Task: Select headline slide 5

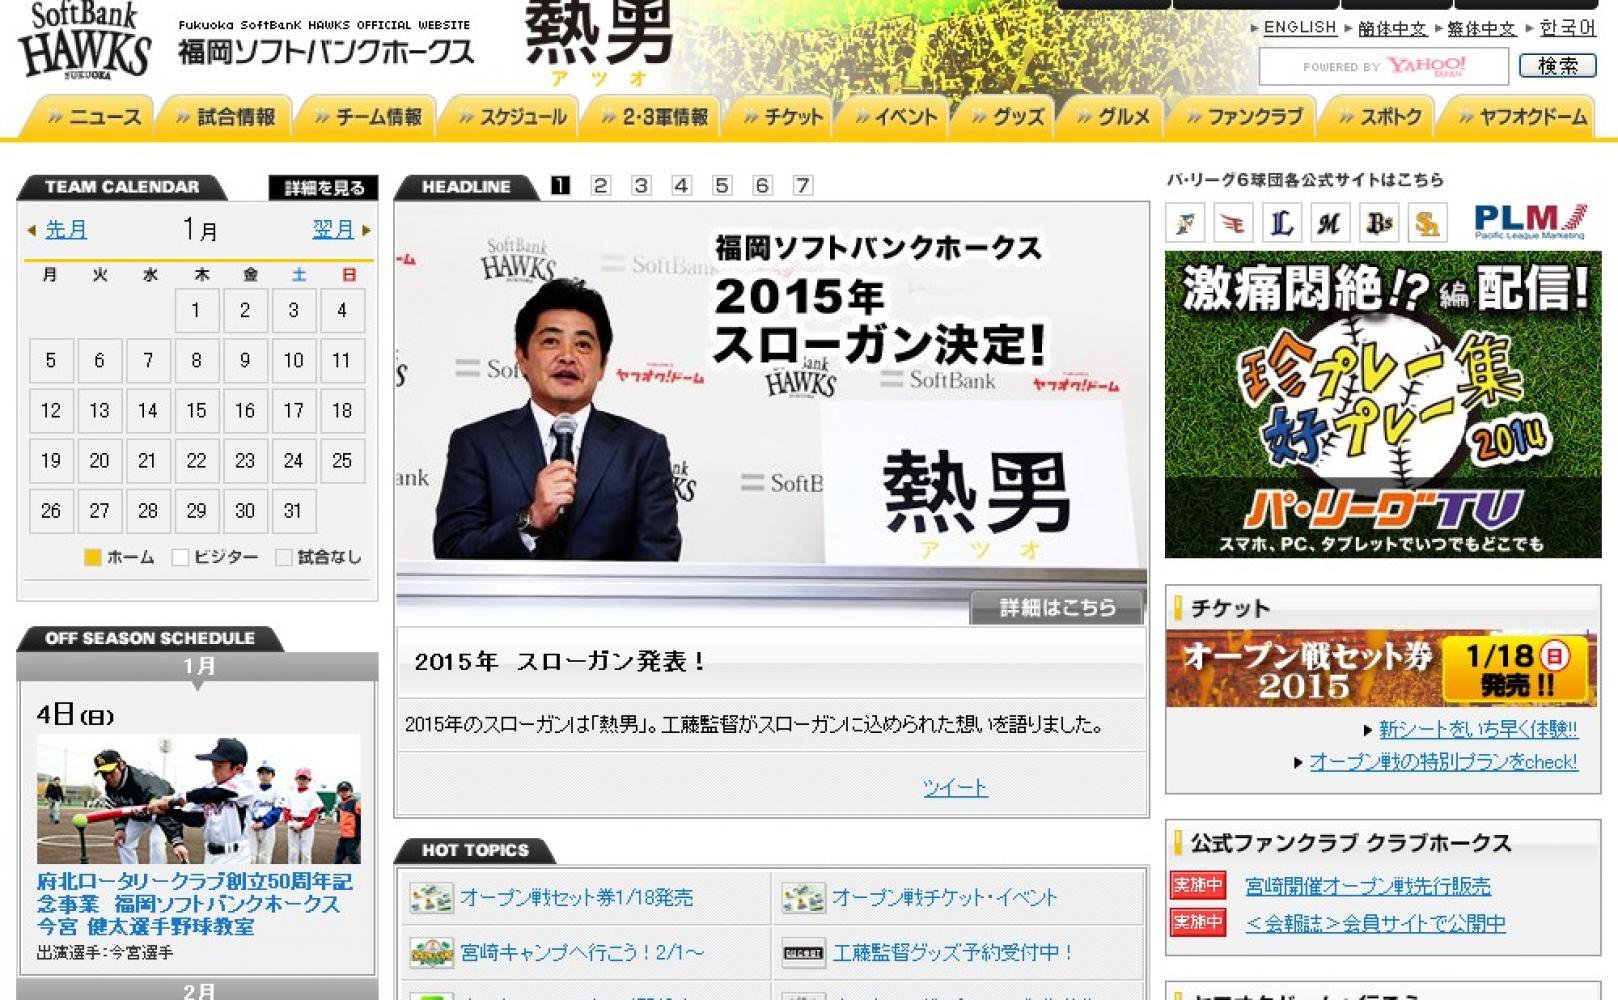Action: click(722, 186)
